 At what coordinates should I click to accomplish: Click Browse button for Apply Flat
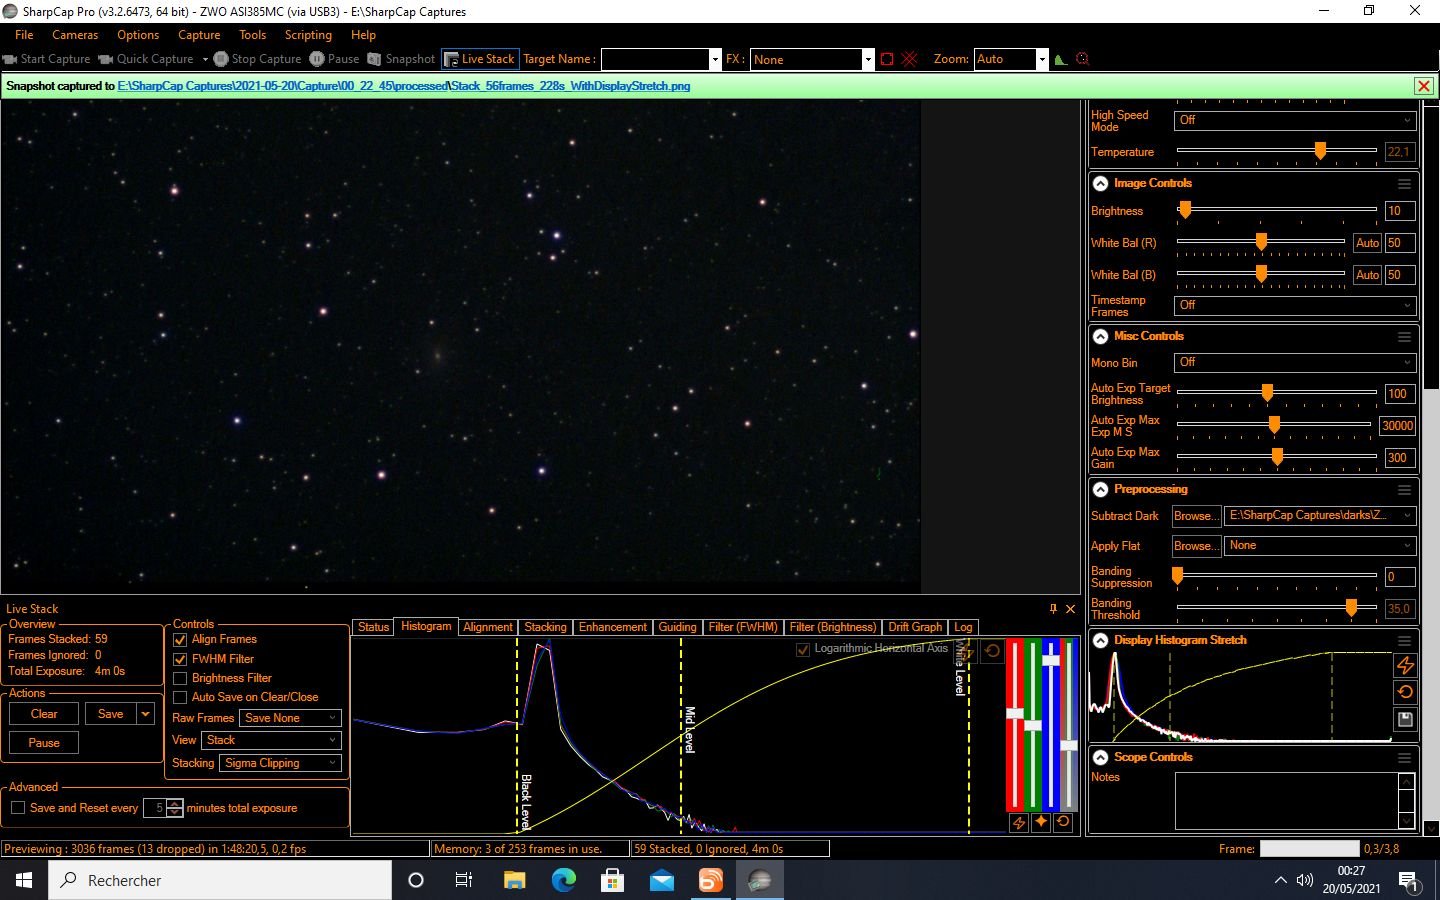pos(1196,546)
